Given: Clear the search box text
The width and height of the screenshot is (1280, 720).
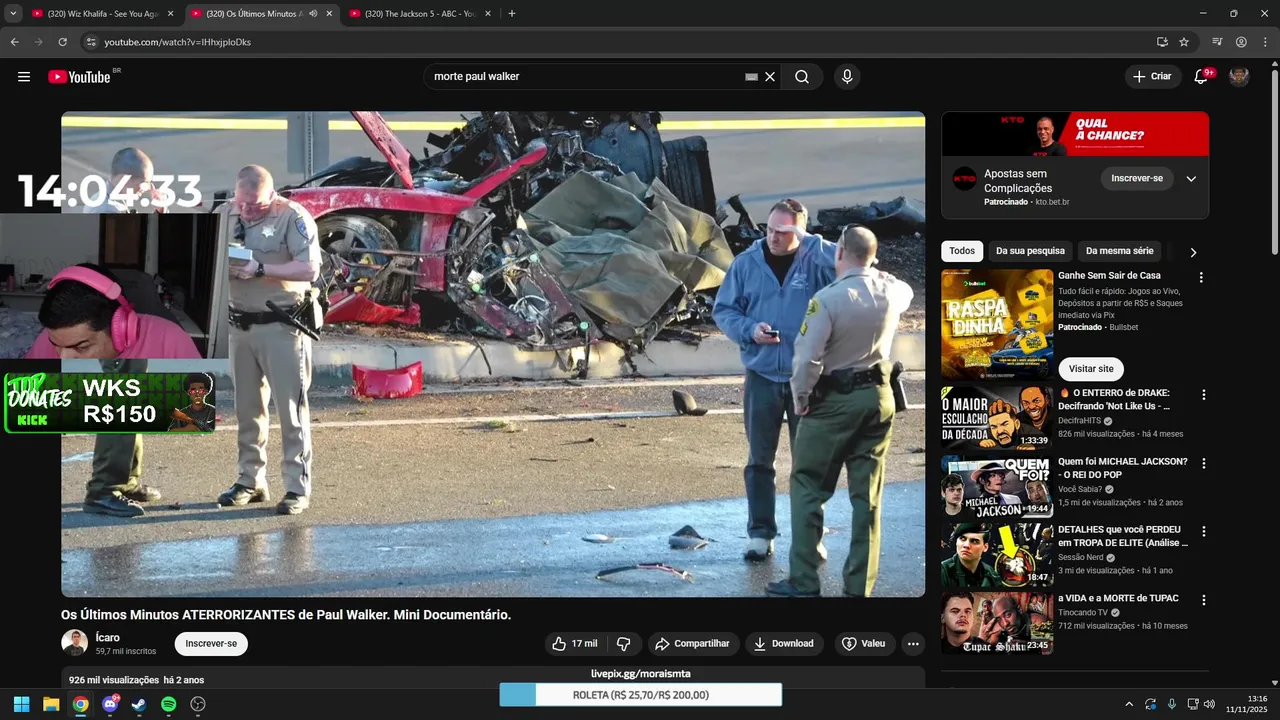Looking at the screenshot, I should point(770,77).
